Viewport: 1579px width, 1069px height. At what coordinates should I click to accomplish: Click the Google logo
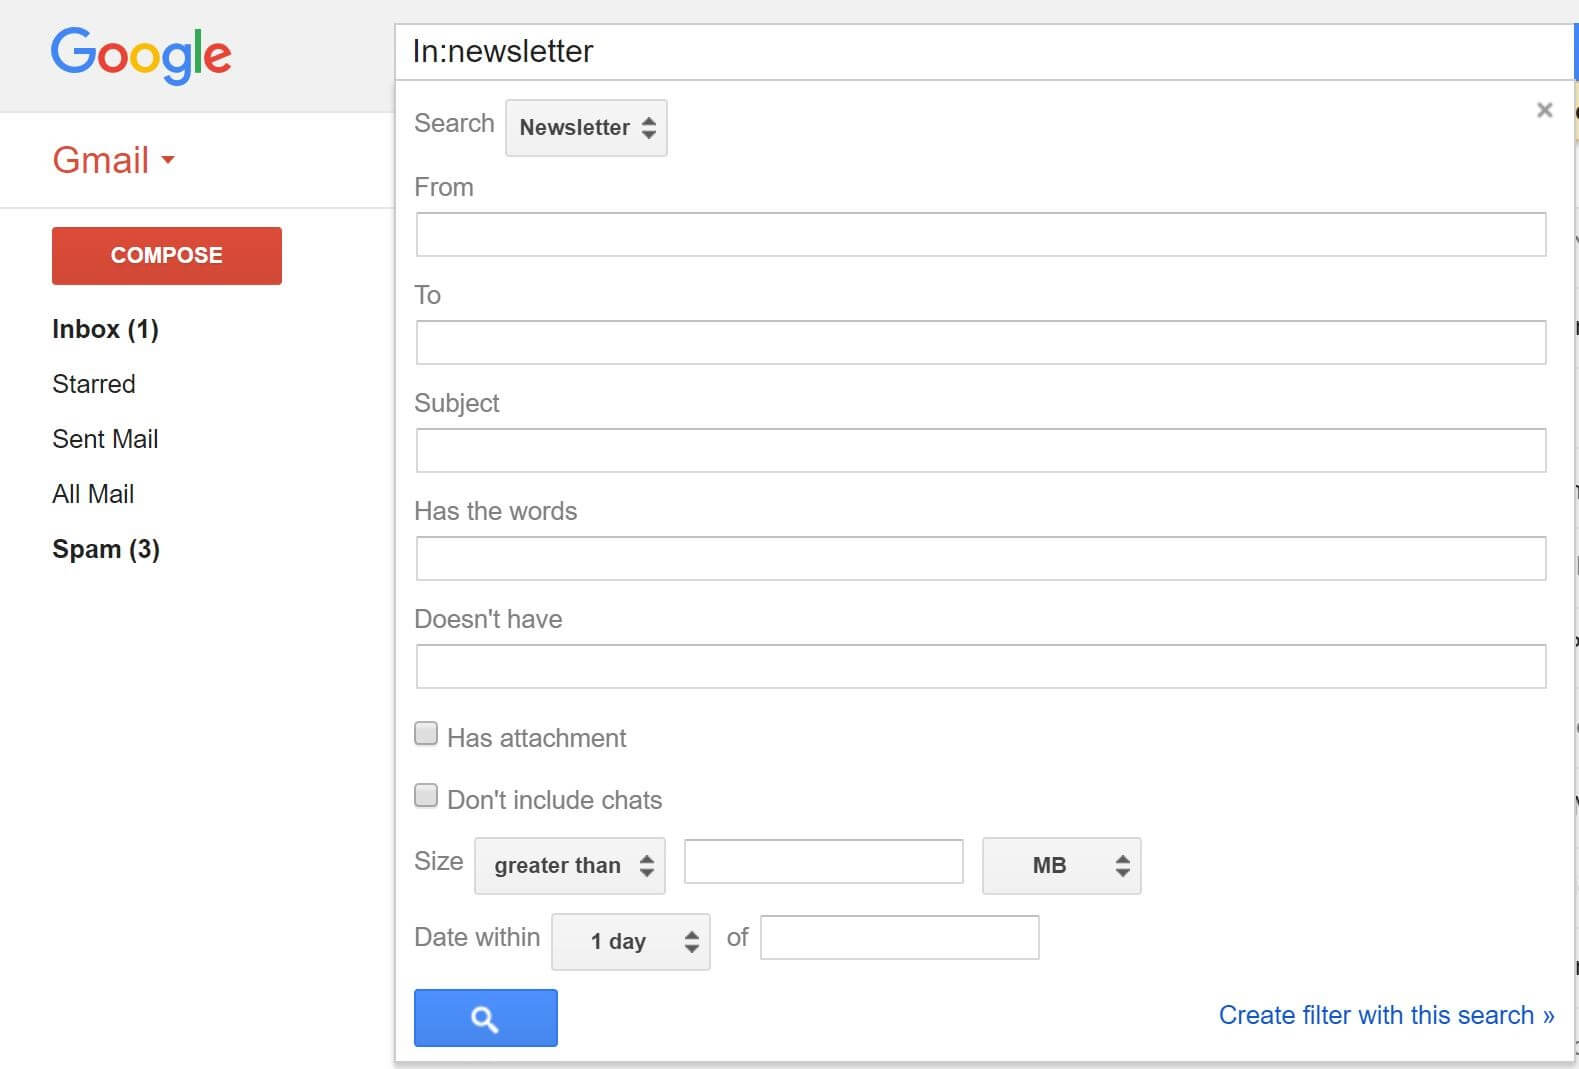141,54
